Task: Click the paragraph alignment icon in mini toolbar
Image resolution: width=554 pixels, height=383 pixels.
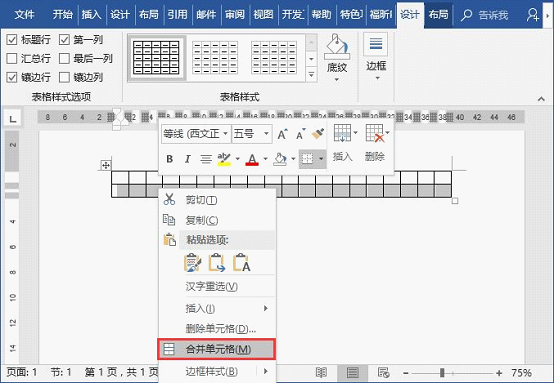Action: pos(206,159)
